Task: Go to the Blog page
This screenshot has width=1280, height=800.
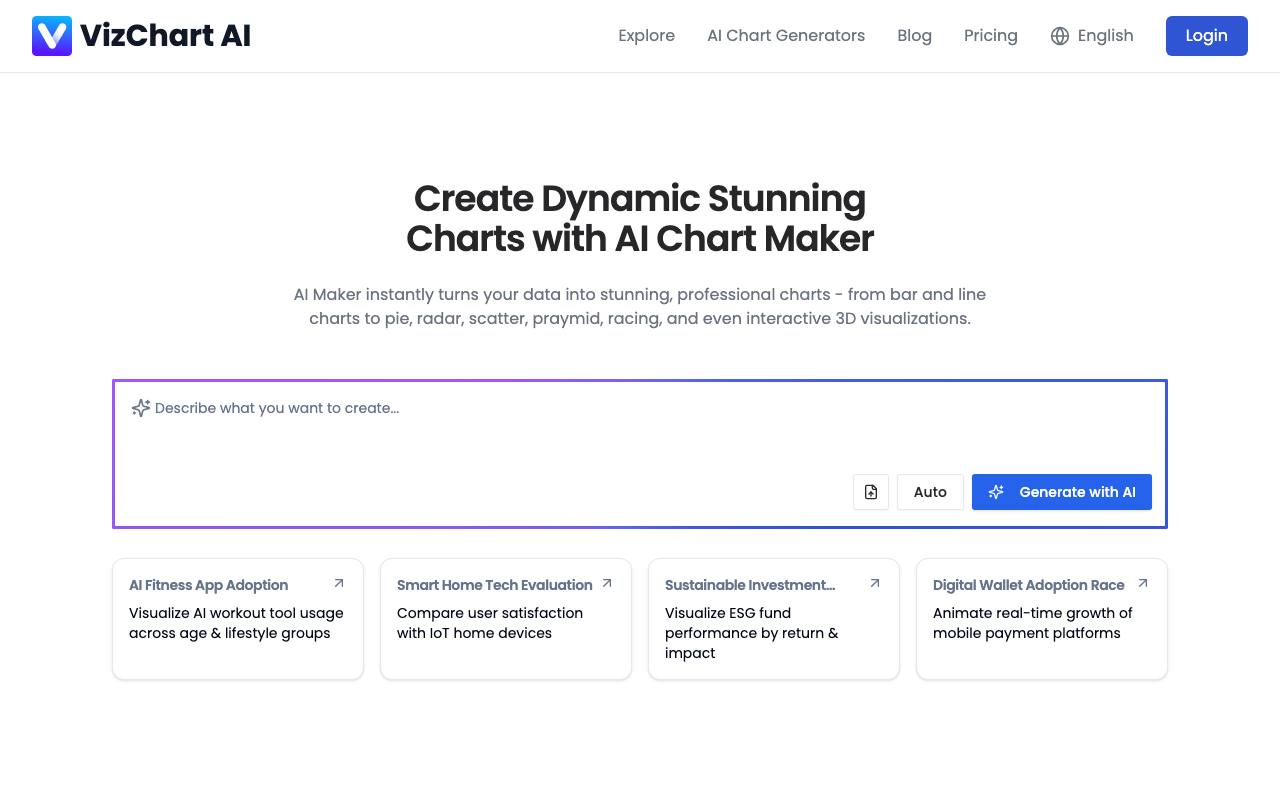Action: (x=914, y=36)
